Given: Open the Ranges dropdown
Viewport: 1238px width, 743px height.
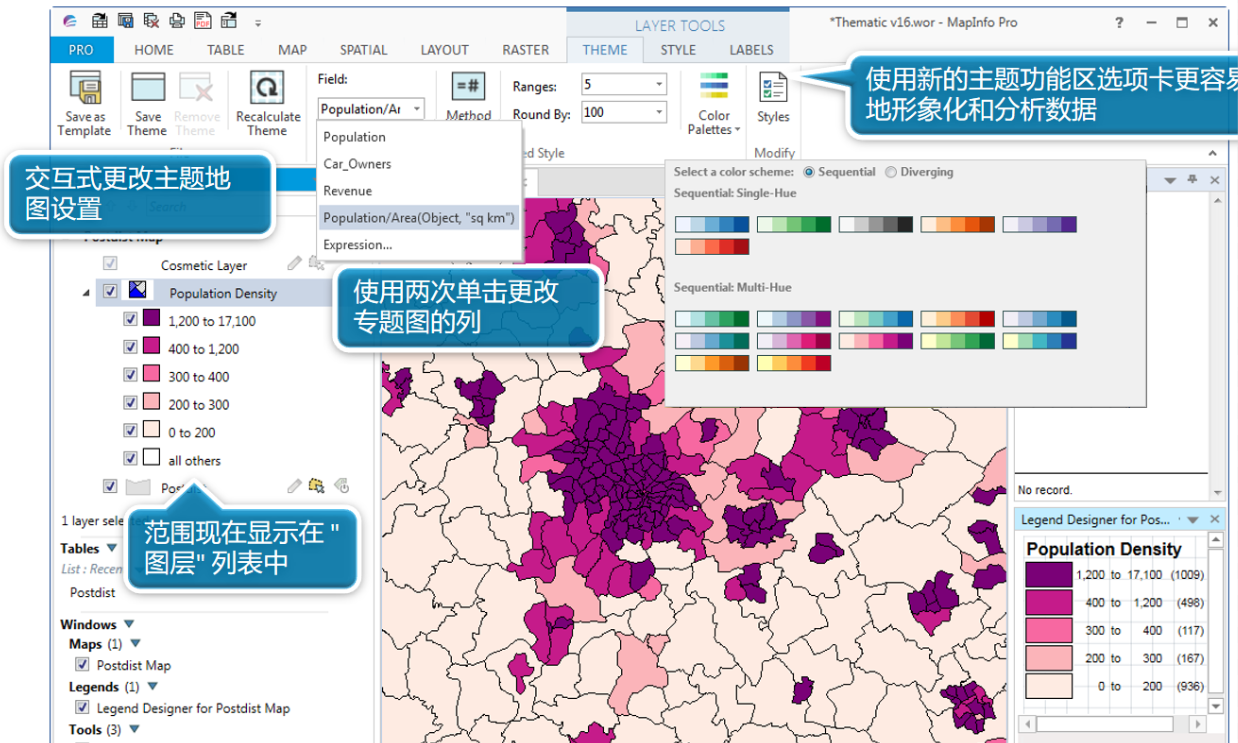Looking at the screenshot, I should click(659, 85).
